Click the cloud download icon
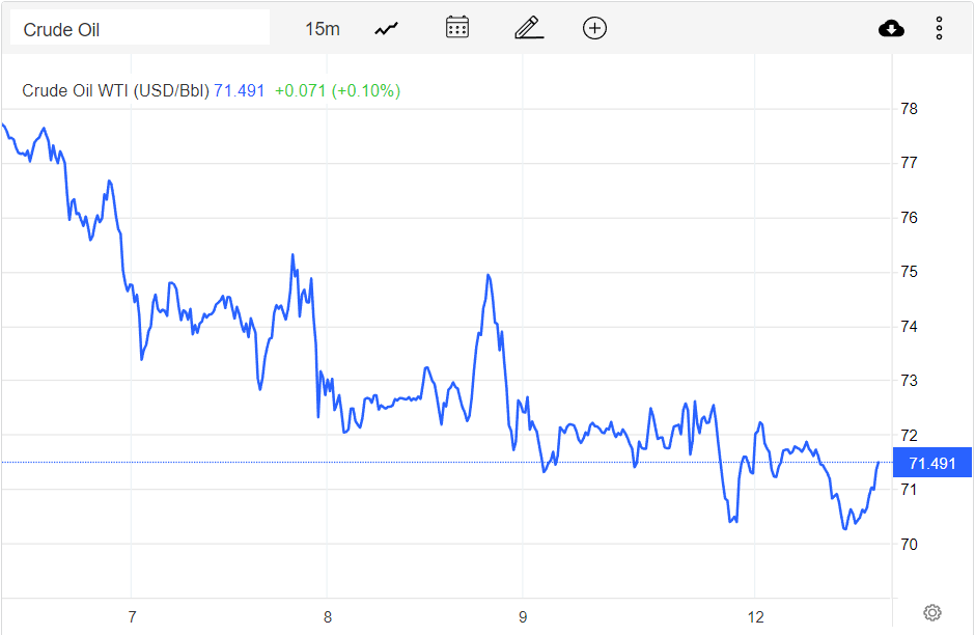This screenshot has height=635, width=977. point(891,28)
